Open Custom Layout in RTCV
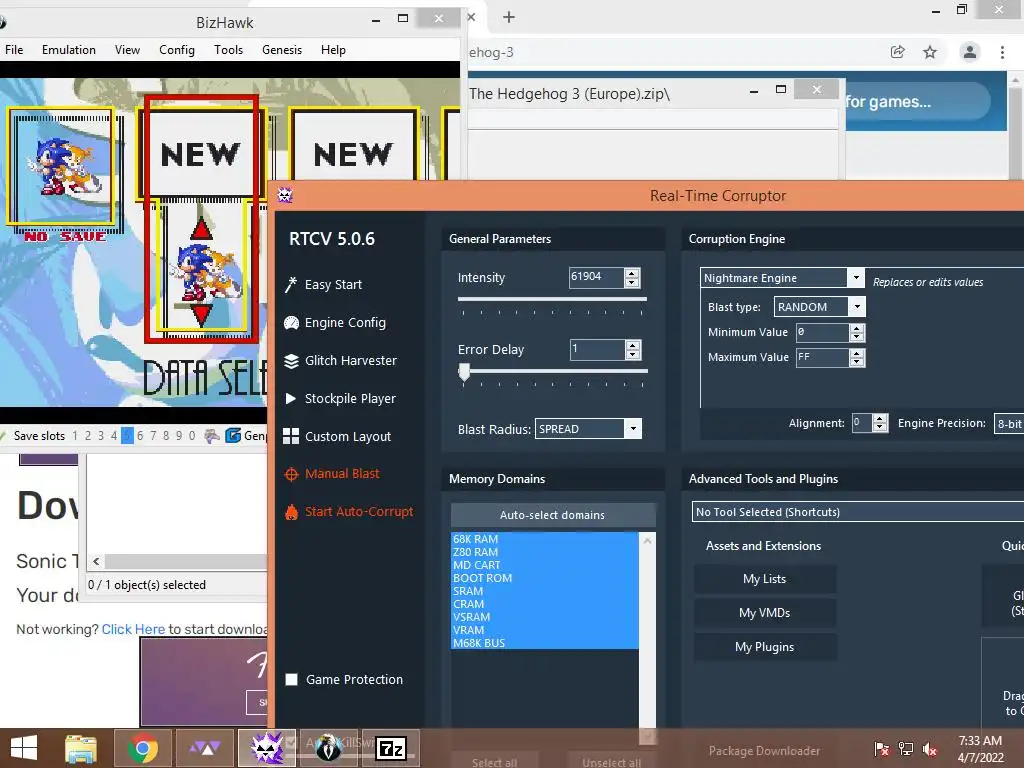 (x=338, y=436)
